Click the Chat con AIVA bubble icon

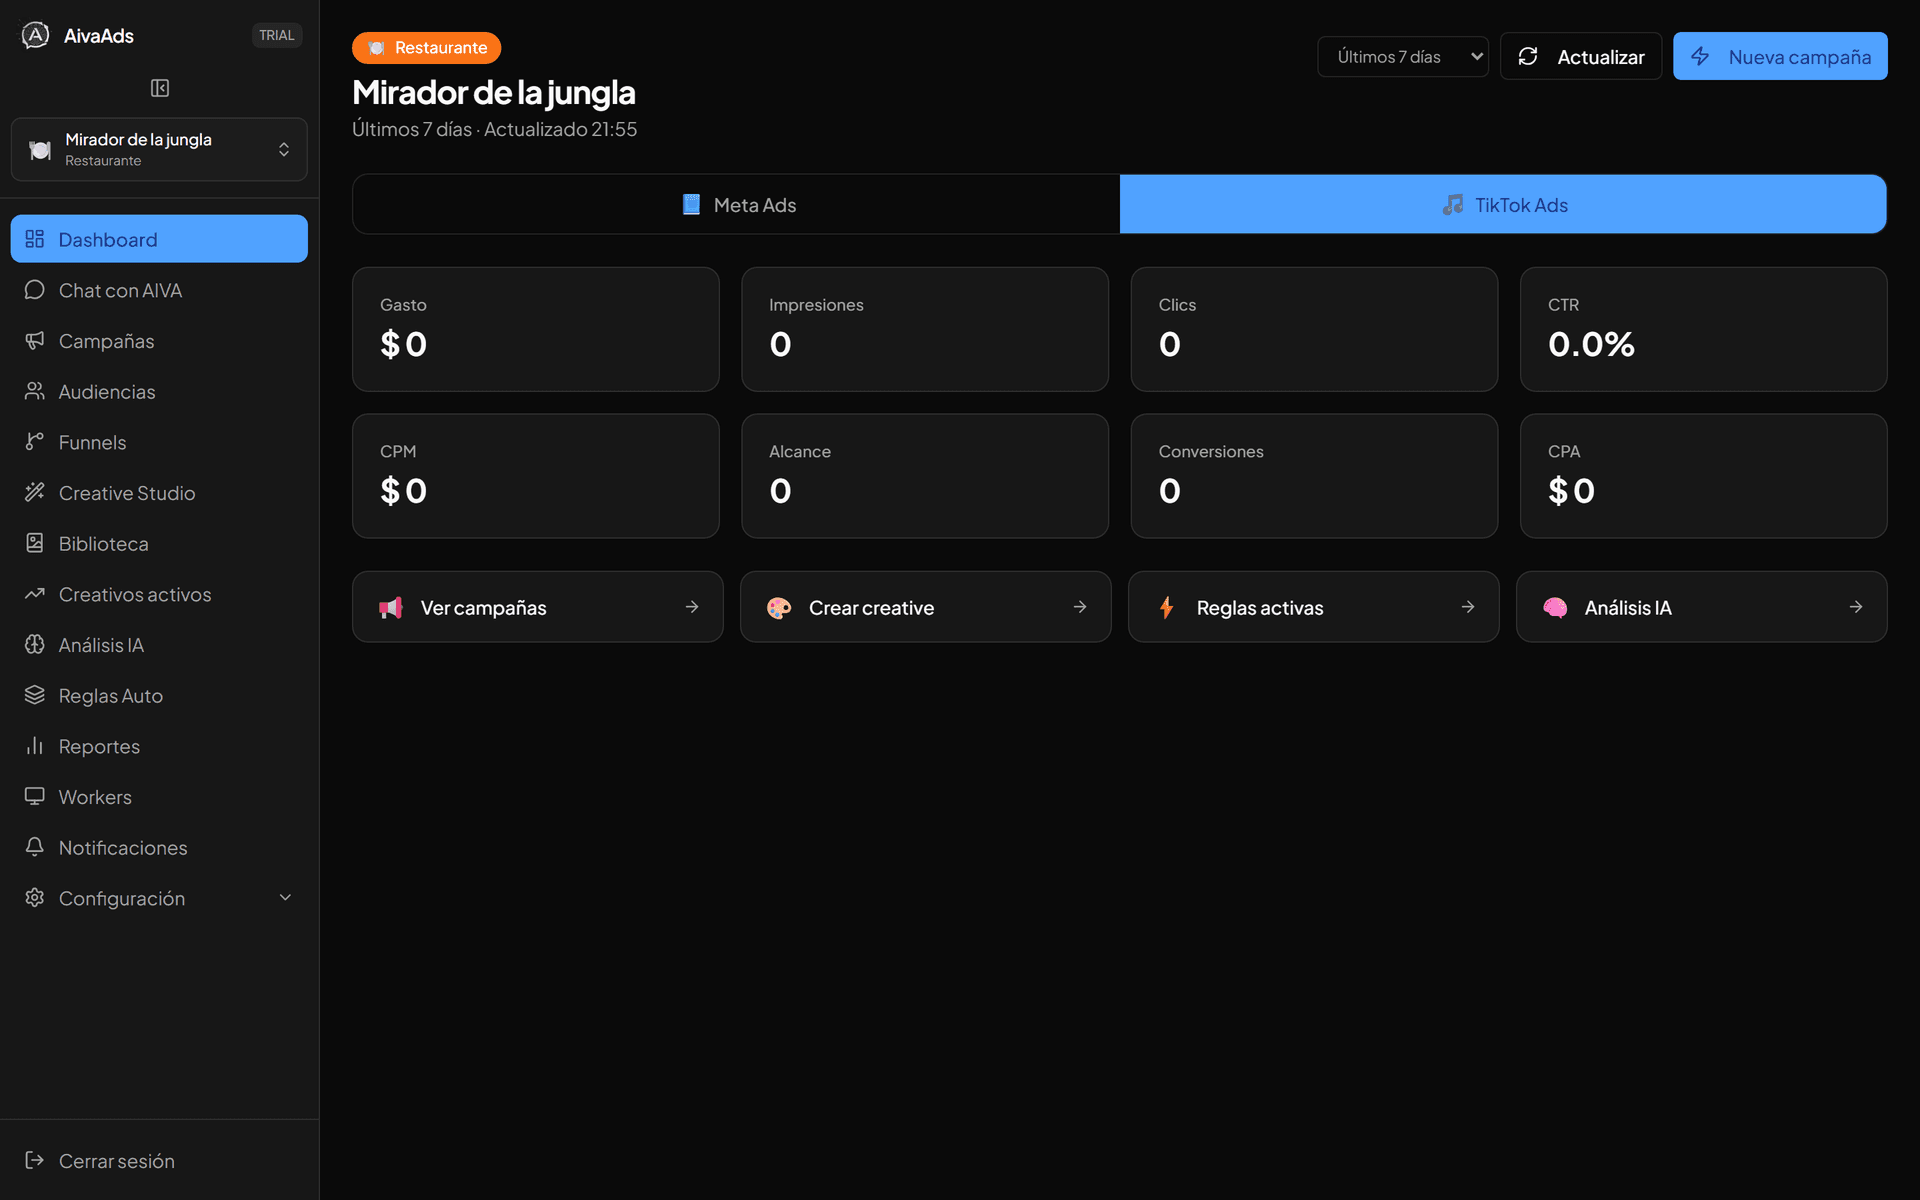pos(35,290)
